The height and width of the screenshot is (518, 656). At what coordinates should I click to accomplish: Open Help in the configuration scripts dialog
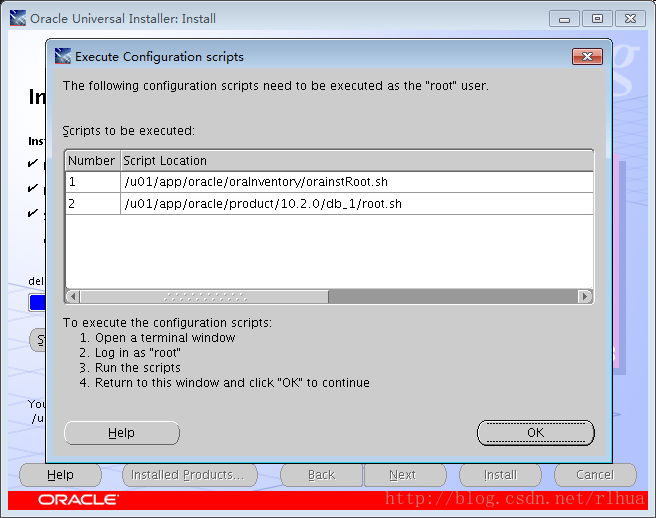122,433
